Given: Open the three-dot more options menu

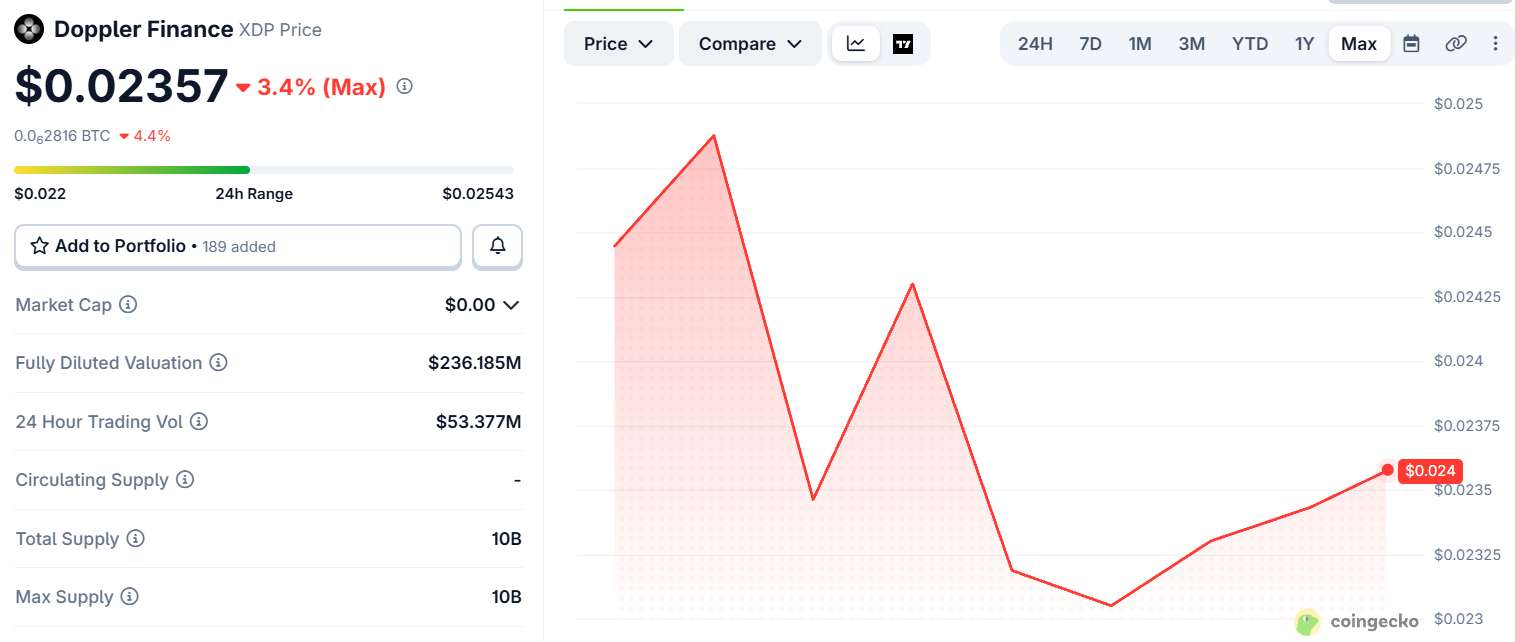Looking at the screenshot, I should [x=1495, y=44].
